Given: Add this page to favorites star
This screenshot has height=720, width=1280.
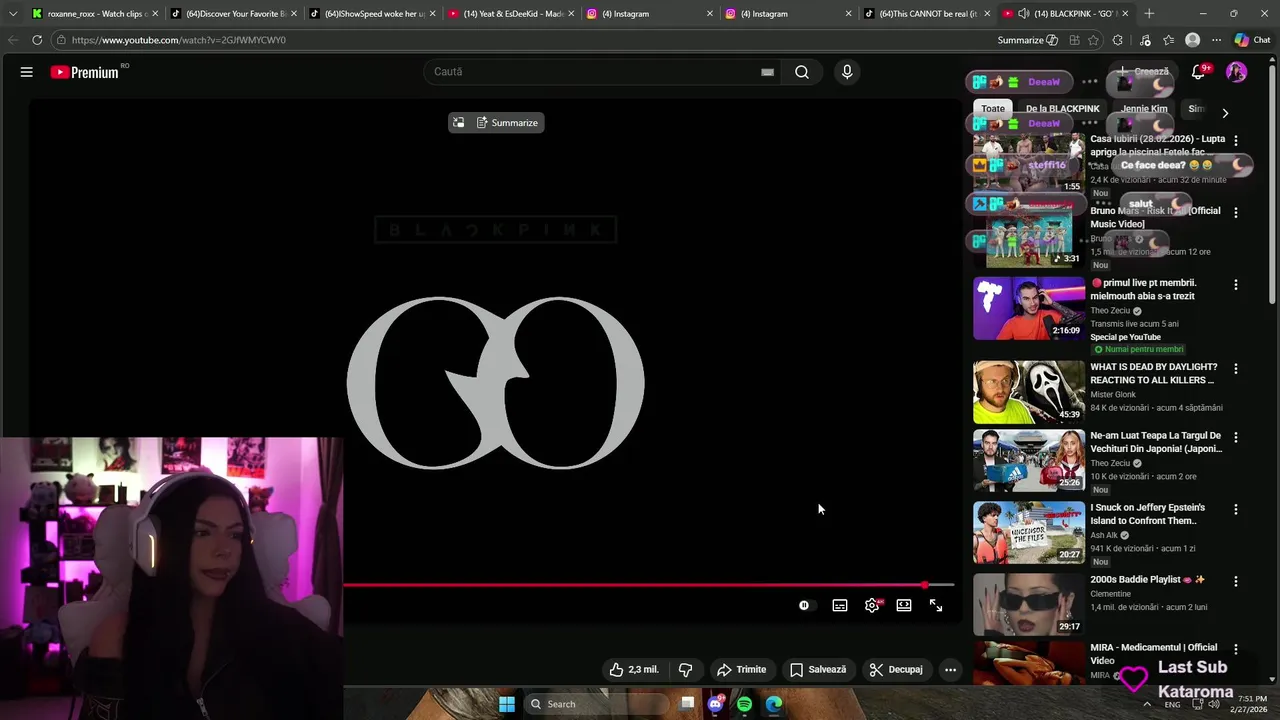Looking at the screenshot, I should (1093, 40).
